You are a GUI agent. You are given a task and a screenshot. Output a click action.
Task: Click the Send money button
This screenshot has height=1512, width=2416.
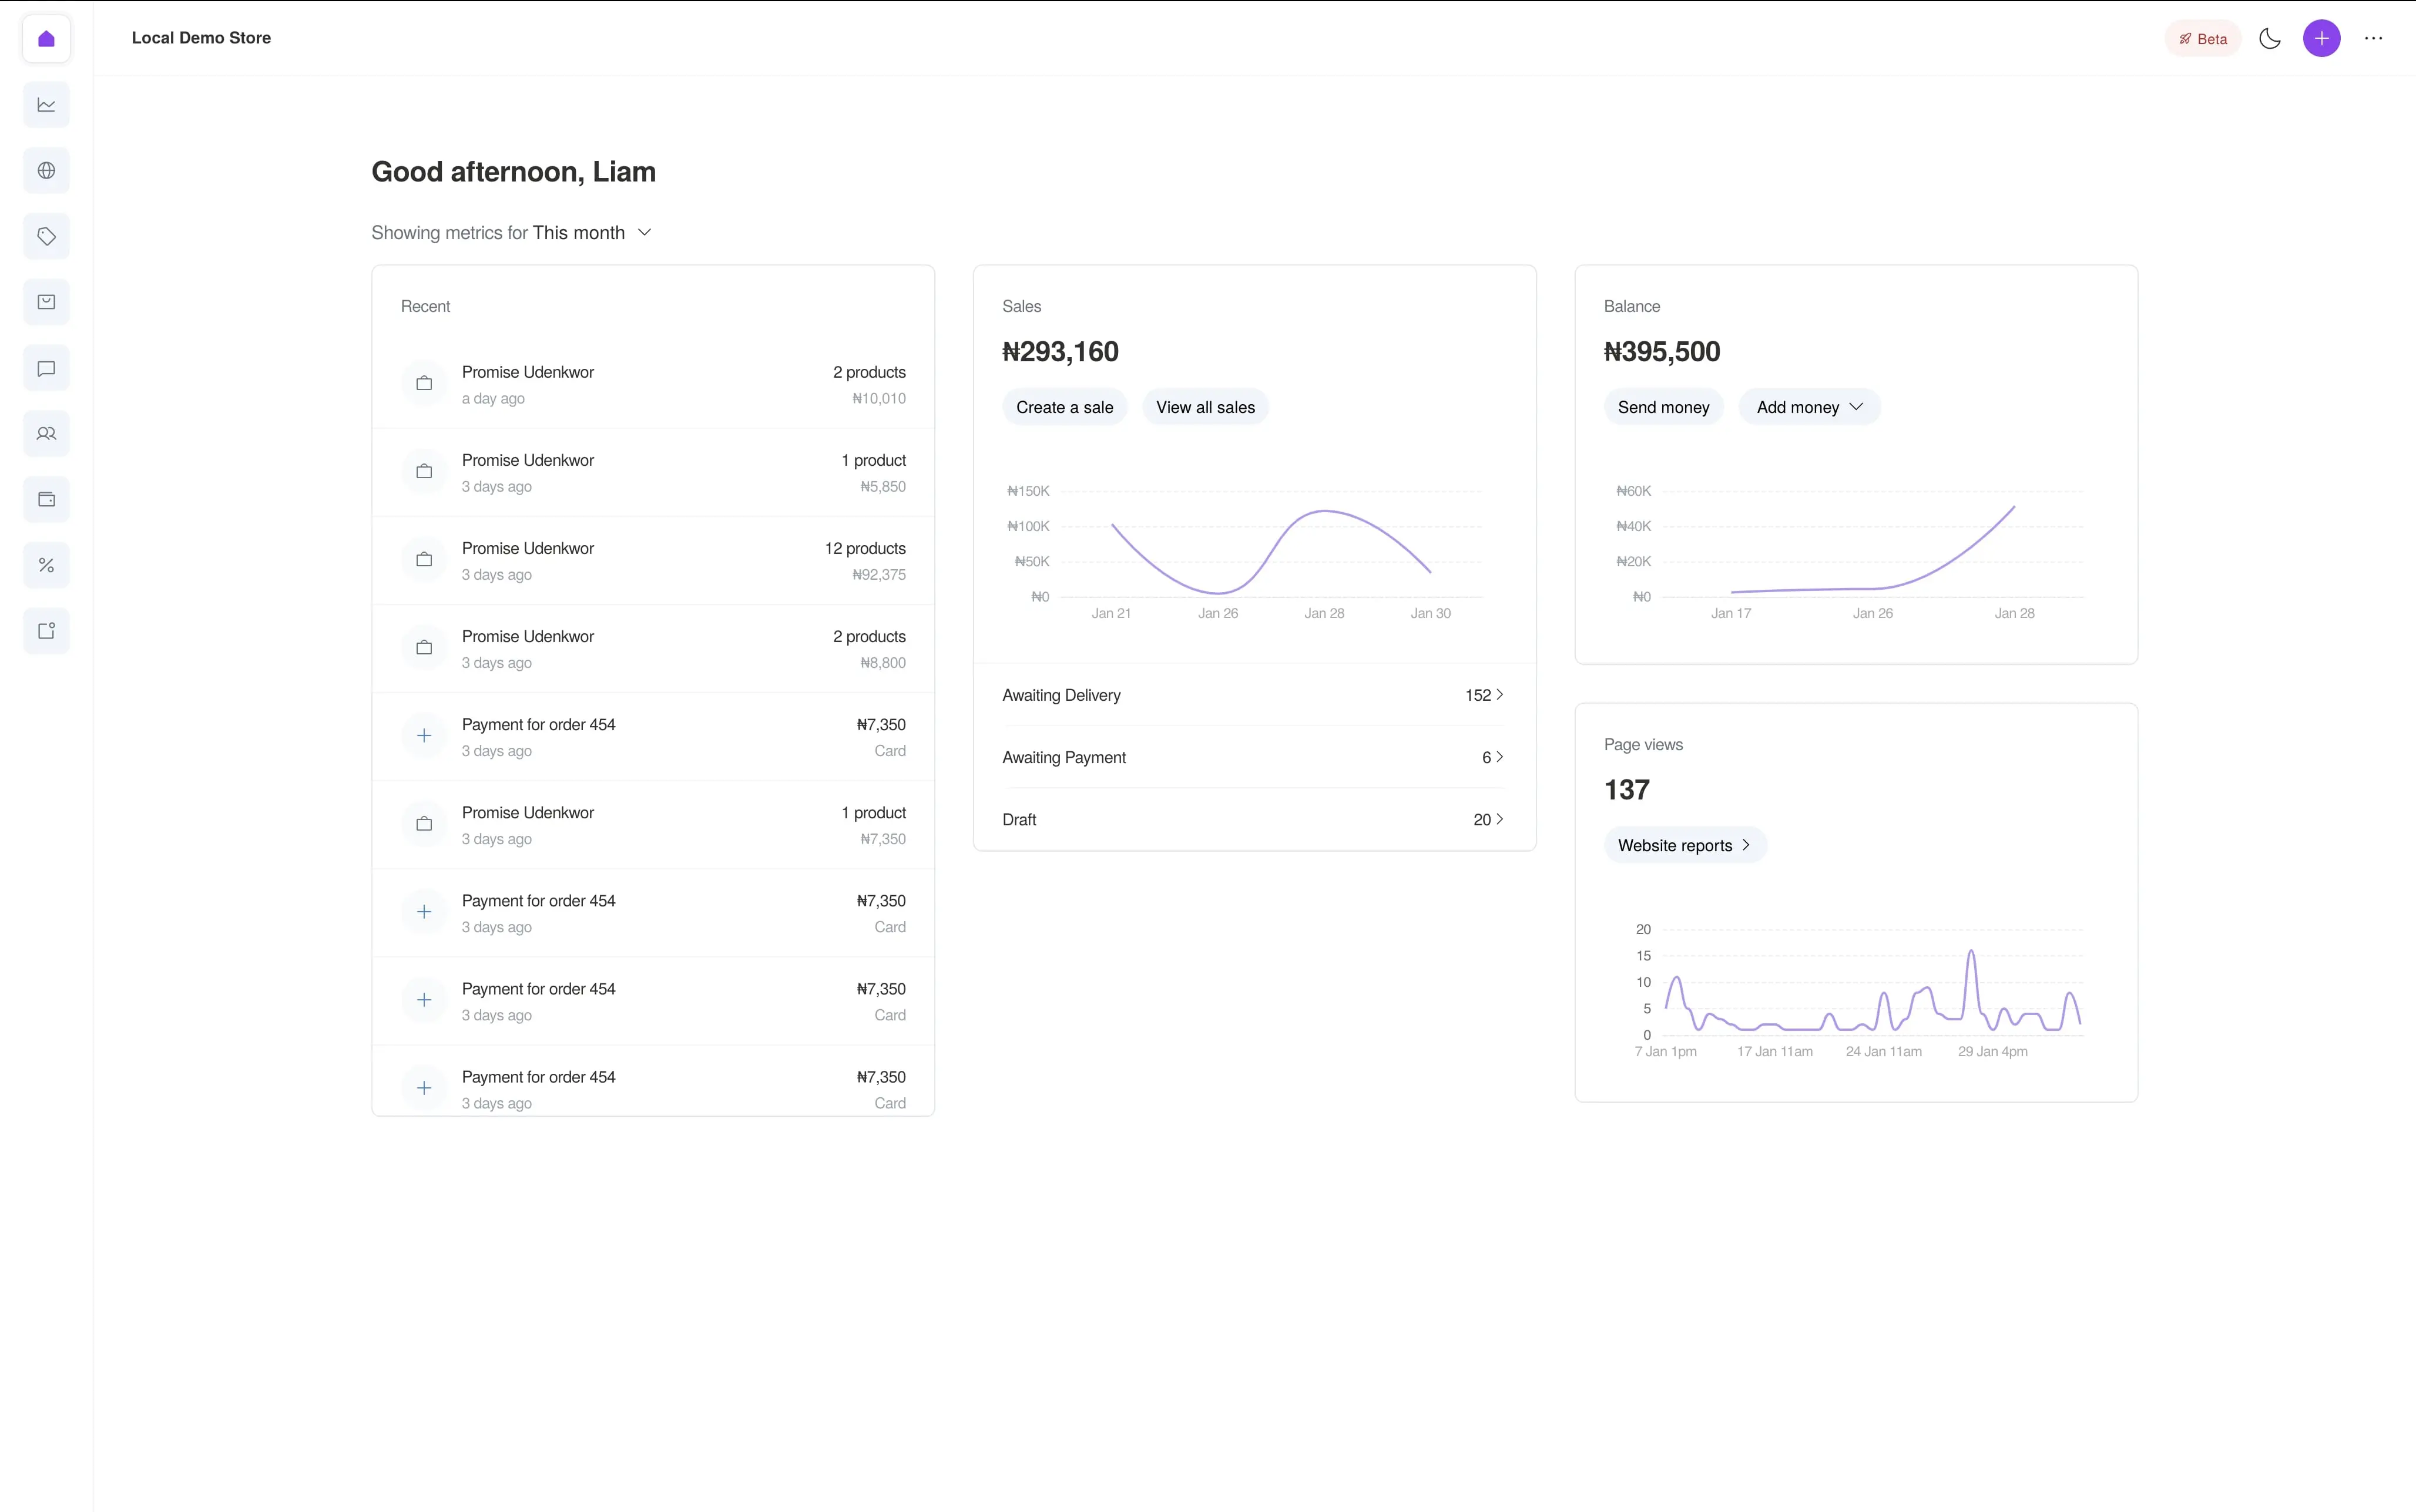(1663, 407)
